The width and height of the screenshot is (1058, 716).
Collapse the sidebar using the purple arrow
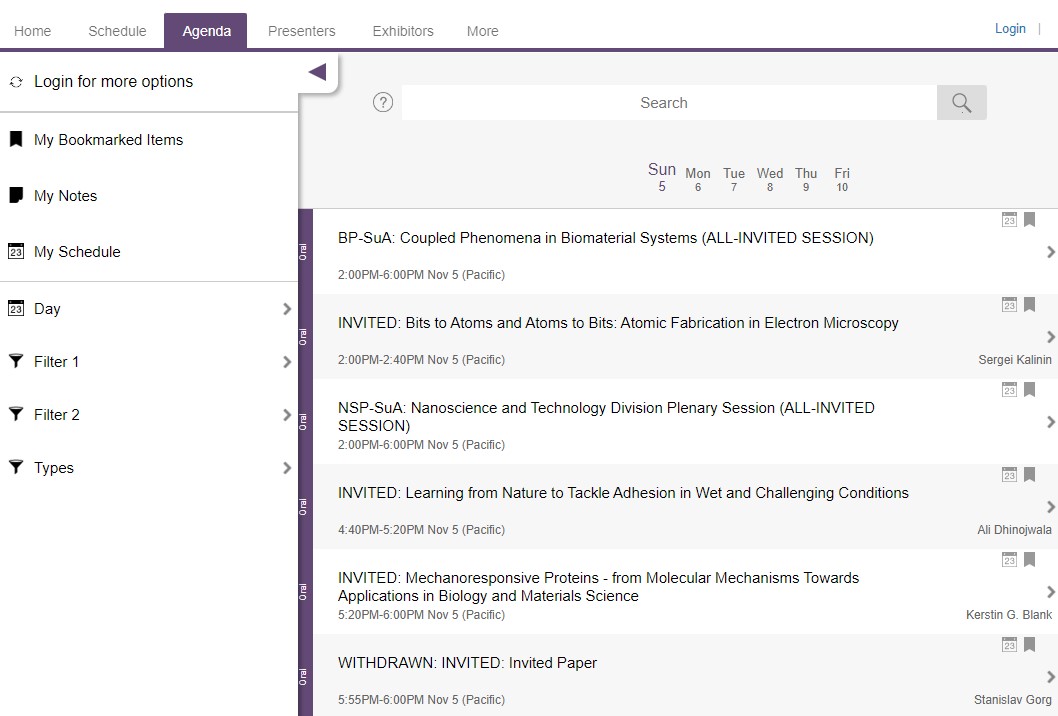[x=318, y=71]
